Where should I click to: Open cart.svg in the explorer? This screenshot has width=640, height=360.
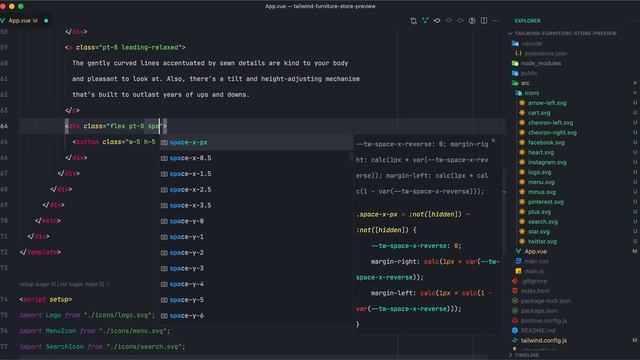click(539, 113)
